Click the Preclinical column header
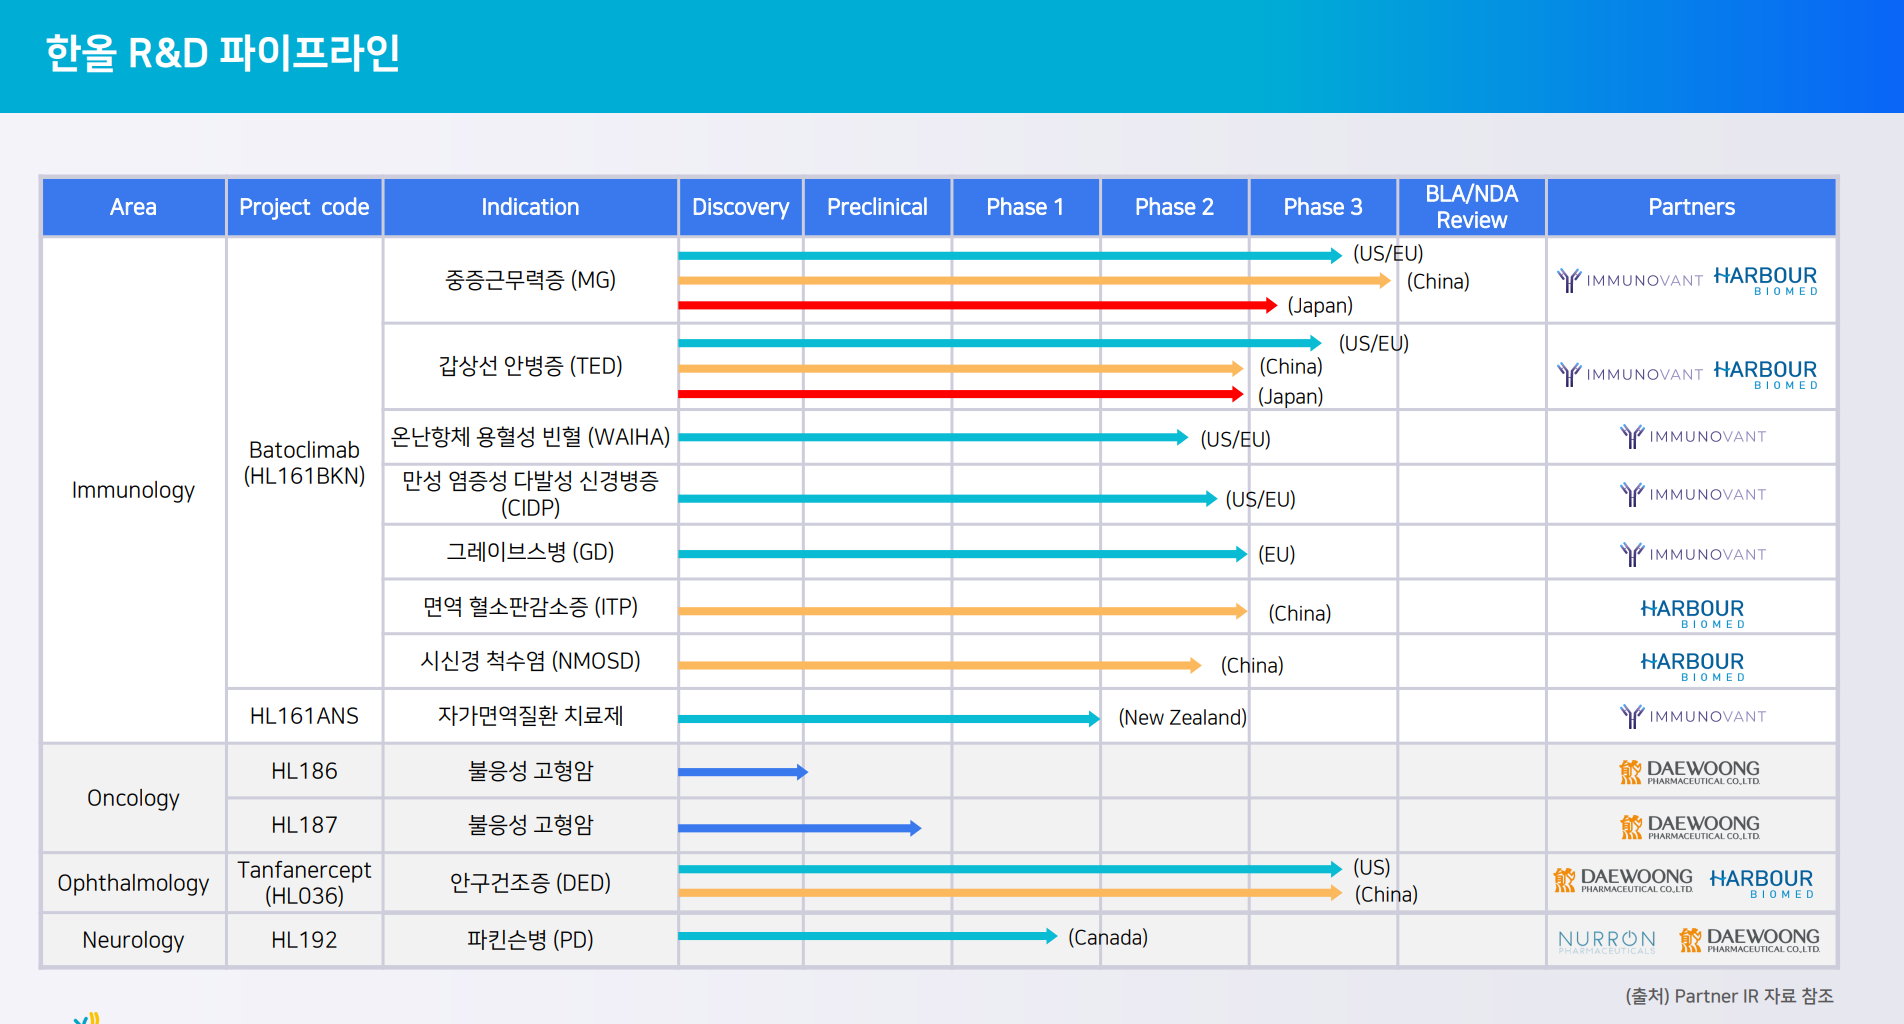 877,207
